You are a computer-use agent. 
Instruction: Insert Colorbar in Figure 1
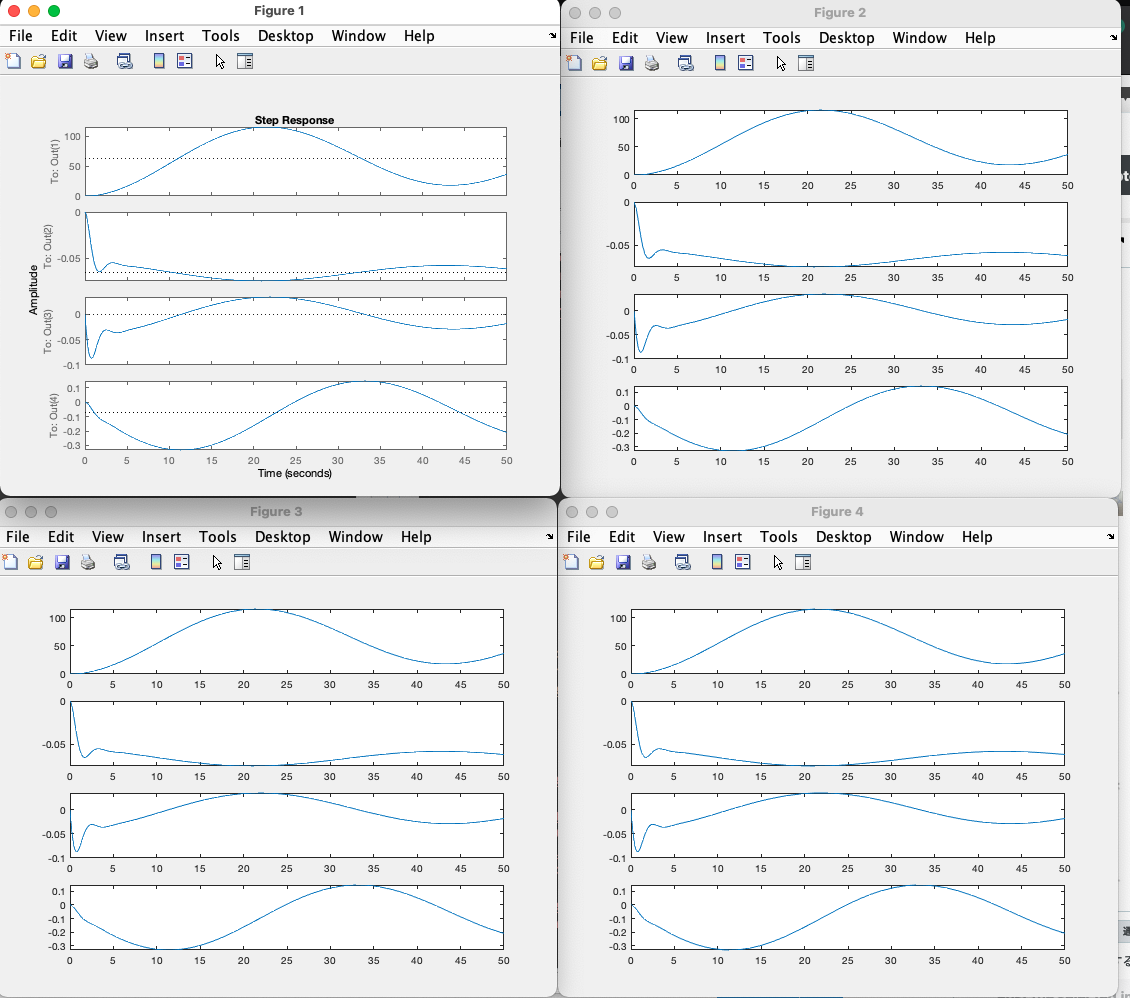[159, 61]
